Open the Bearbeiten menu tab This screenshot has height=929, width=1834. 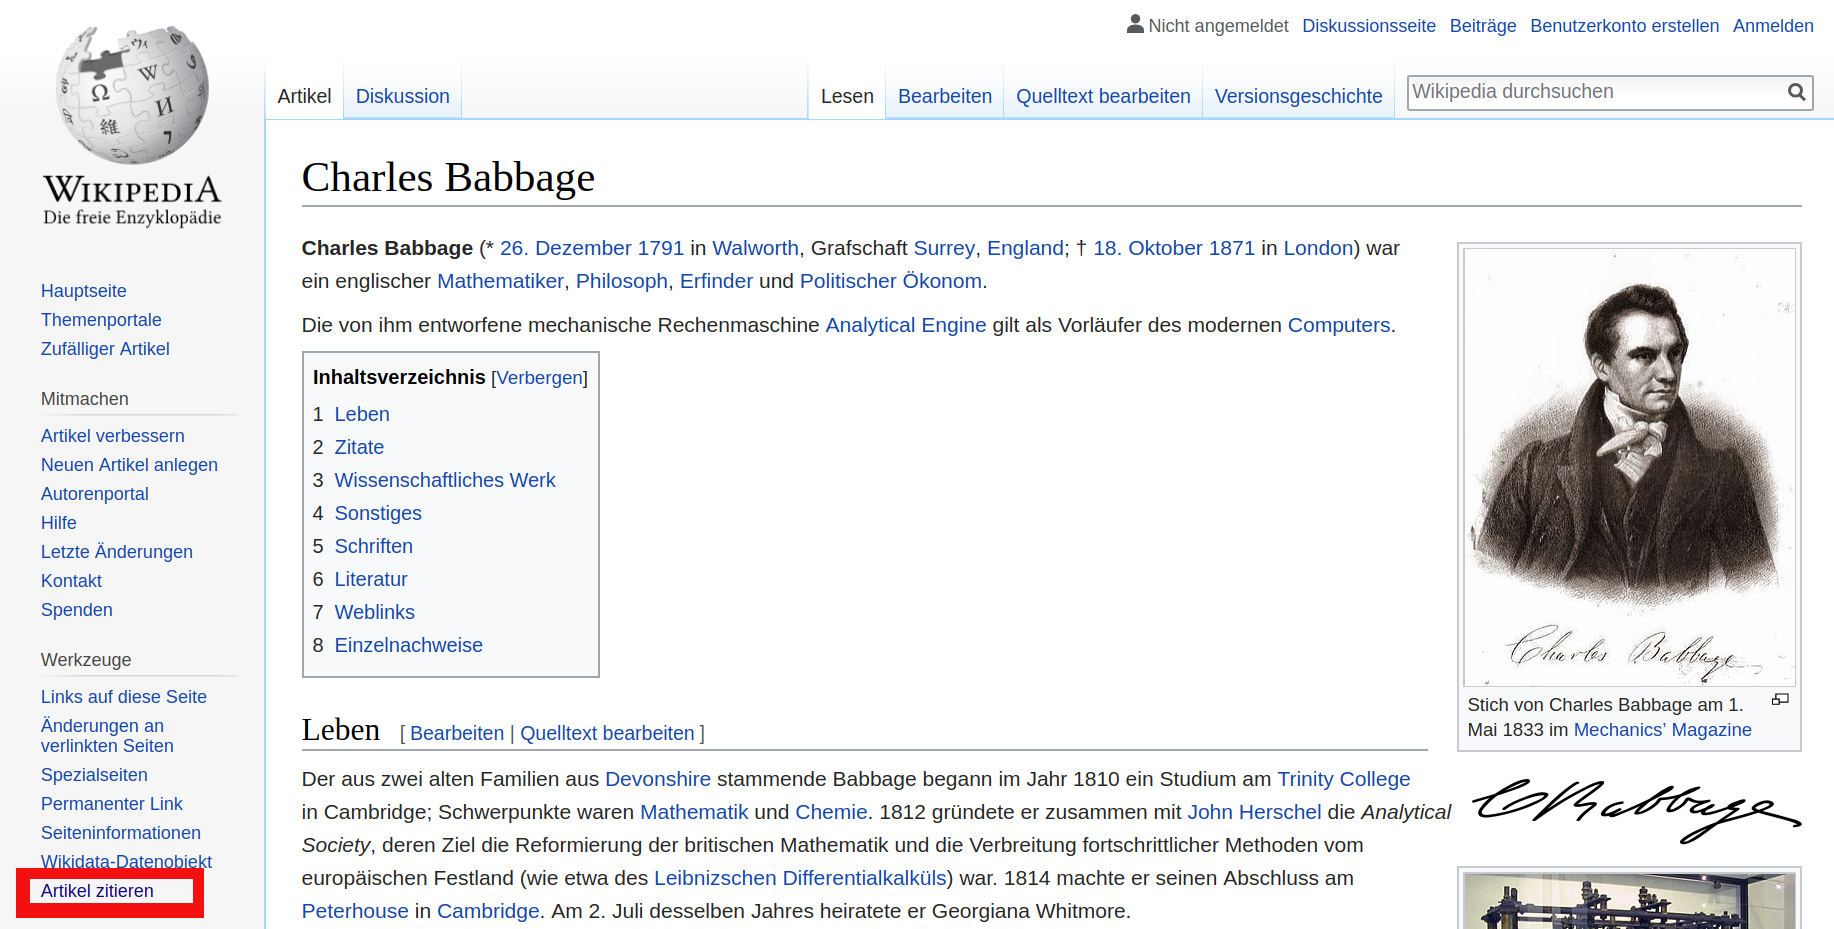pyautogui.click(x=944, y=96)
